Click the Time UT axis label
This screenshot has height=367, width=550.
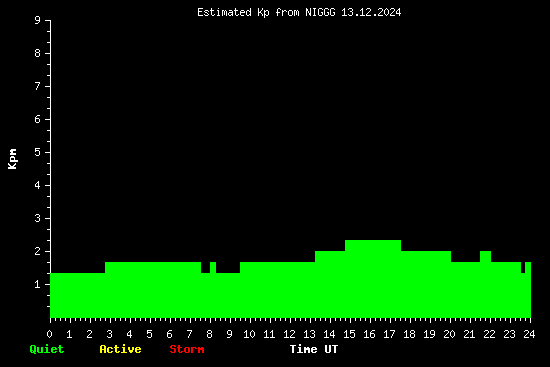(x=314, y=349)
